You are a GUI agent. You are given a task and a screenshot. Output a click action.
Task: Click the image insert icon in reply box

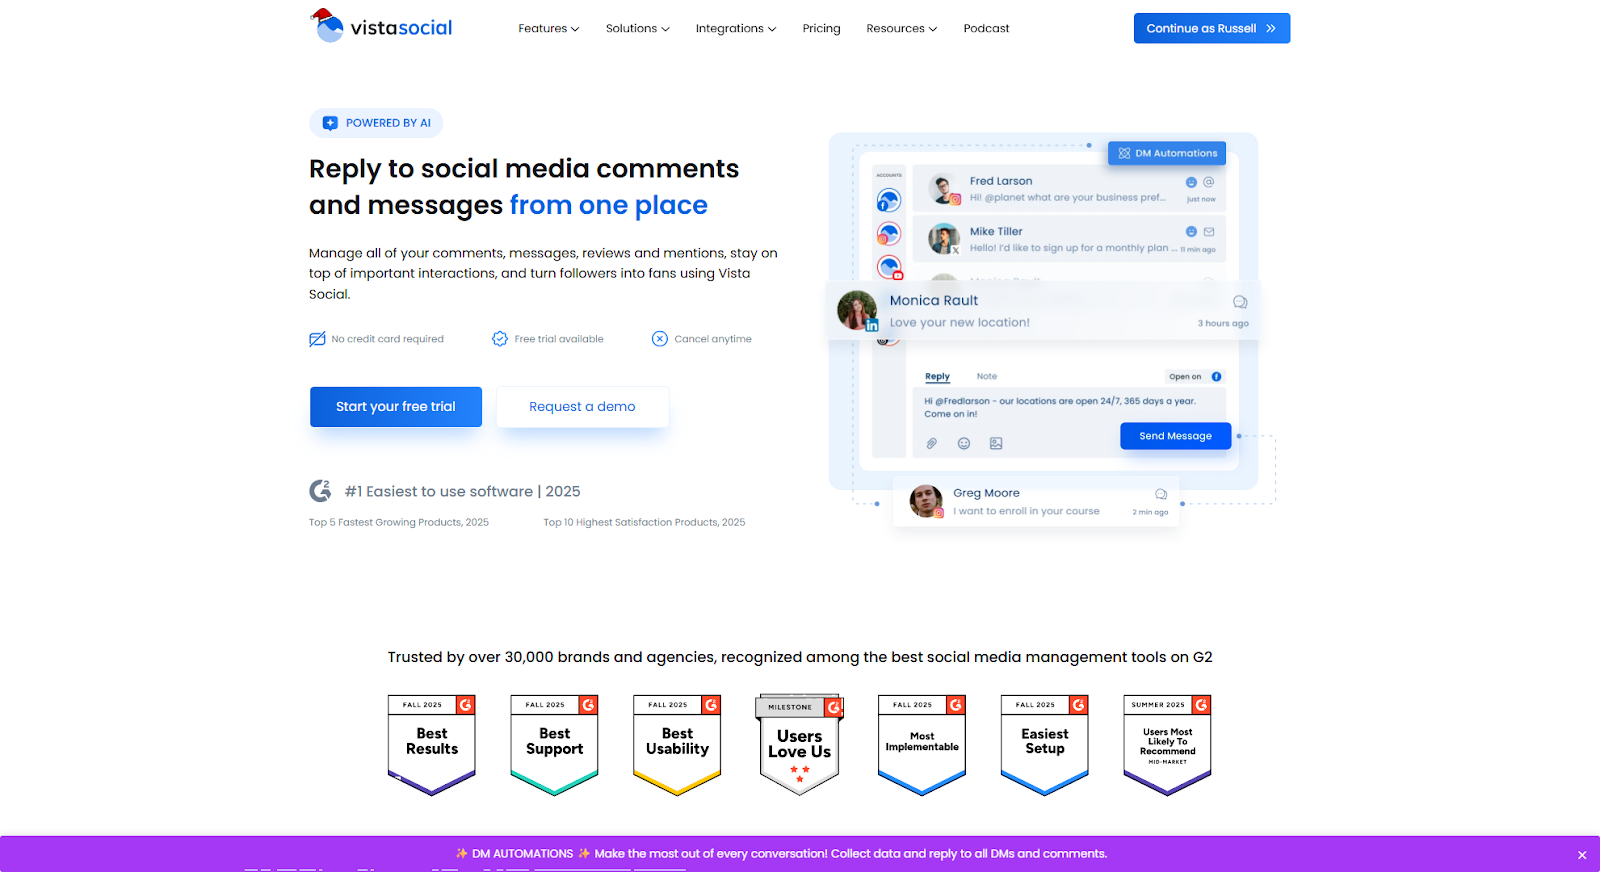[996, 443]
